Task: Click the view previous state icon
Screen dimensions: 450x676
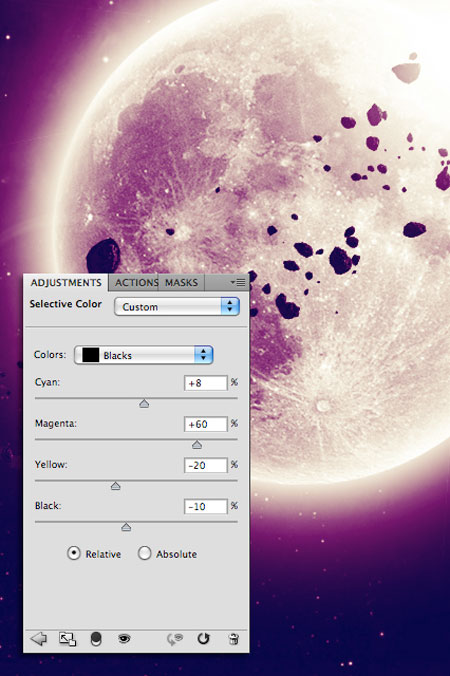Action: (175, 639)
